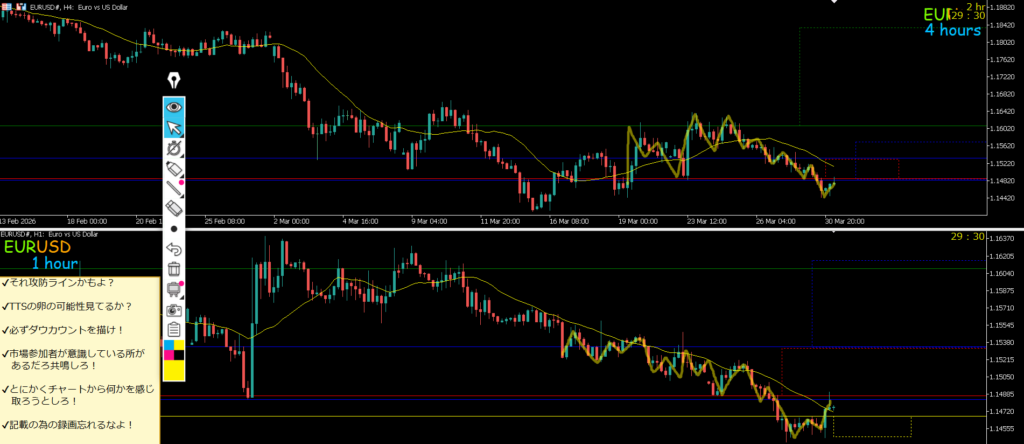
Task: Click the pen nib icon above the toolbar
Action: tap(175, 81)
